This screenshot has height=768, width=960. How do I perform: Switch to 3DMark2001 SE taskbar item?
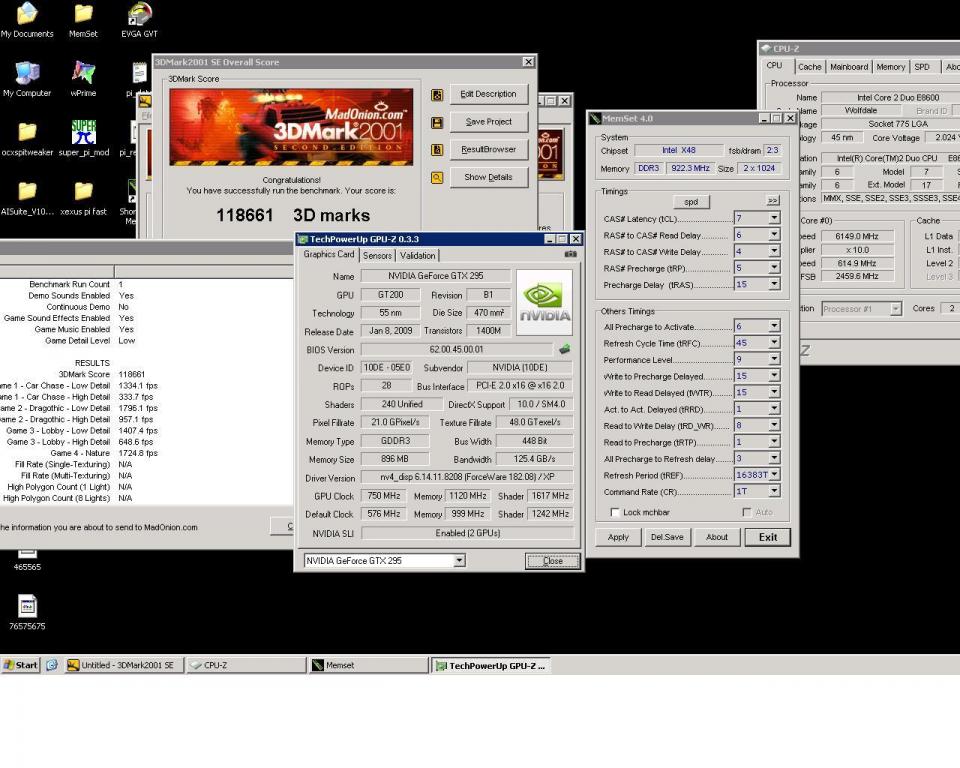(x=124, y=665)
